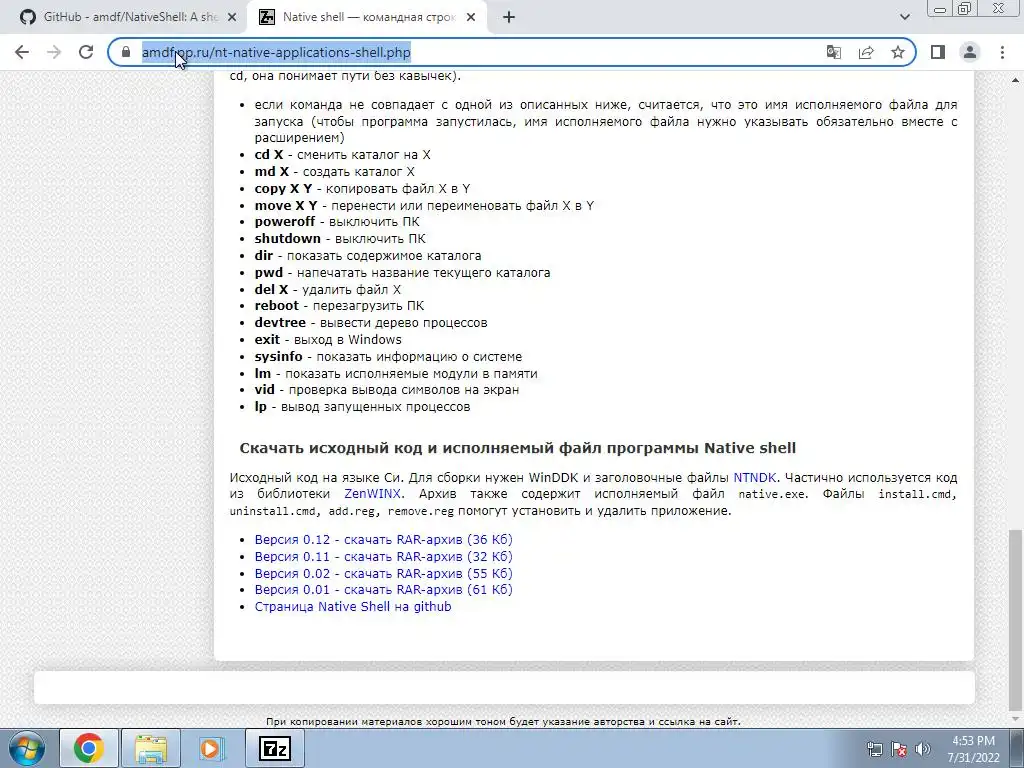1024x768 pixels.
Task: Open the browser side panel
Action: 938,52
